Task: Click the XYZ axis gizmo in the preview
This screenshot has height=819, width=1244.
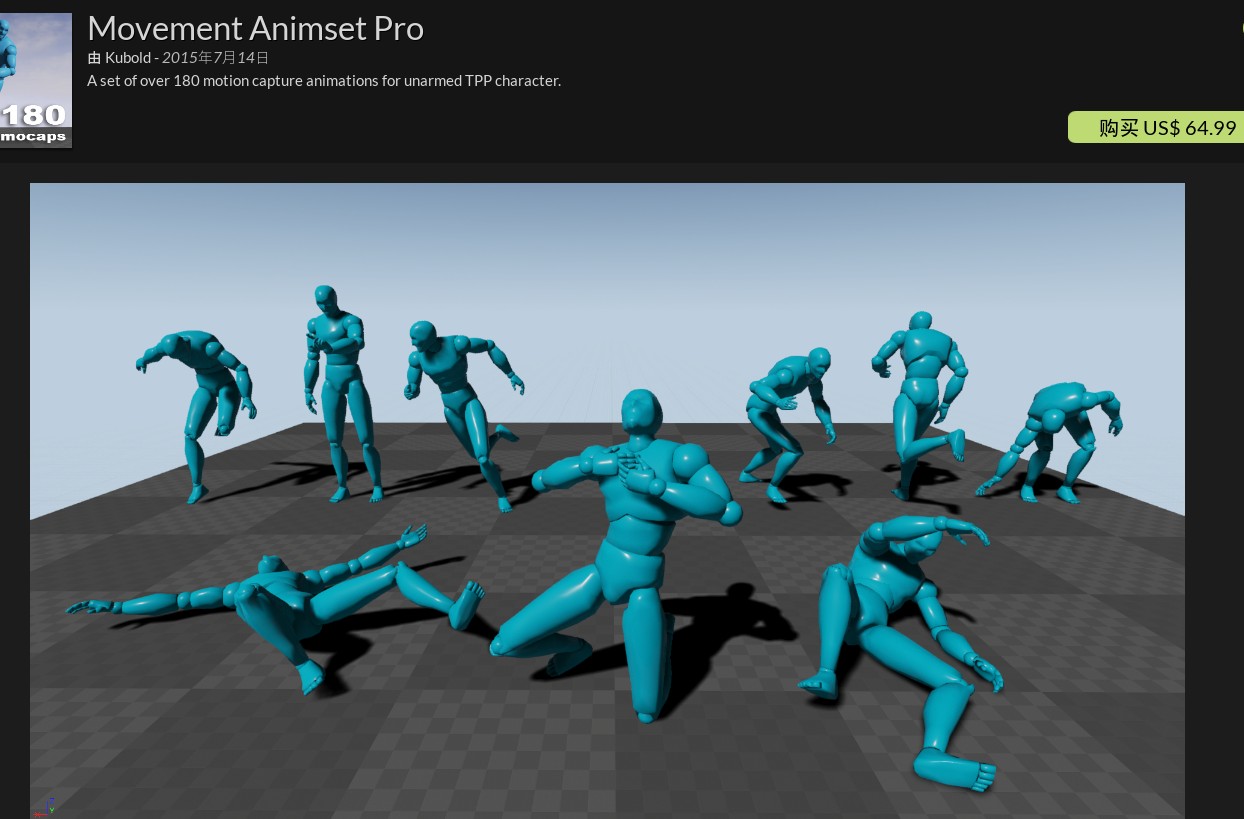Action: click(x=44, y=807)
